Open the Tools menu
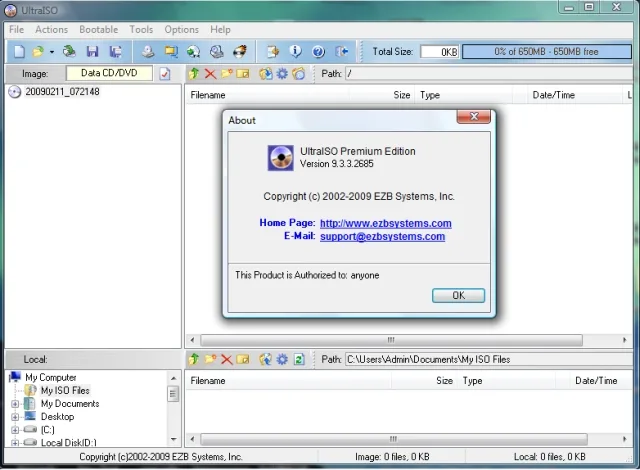Viewport: 640px width, 470px height. click(141, 29)
